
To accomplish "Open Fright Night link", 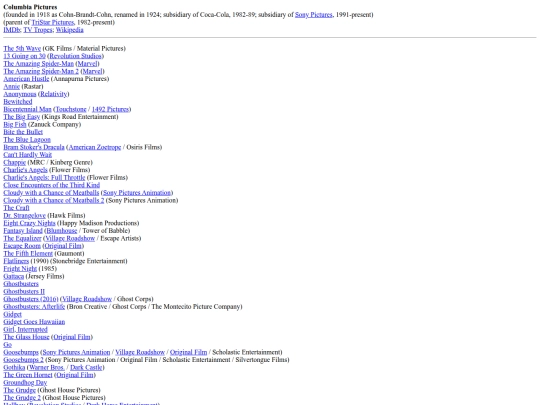I will (20, 268).
